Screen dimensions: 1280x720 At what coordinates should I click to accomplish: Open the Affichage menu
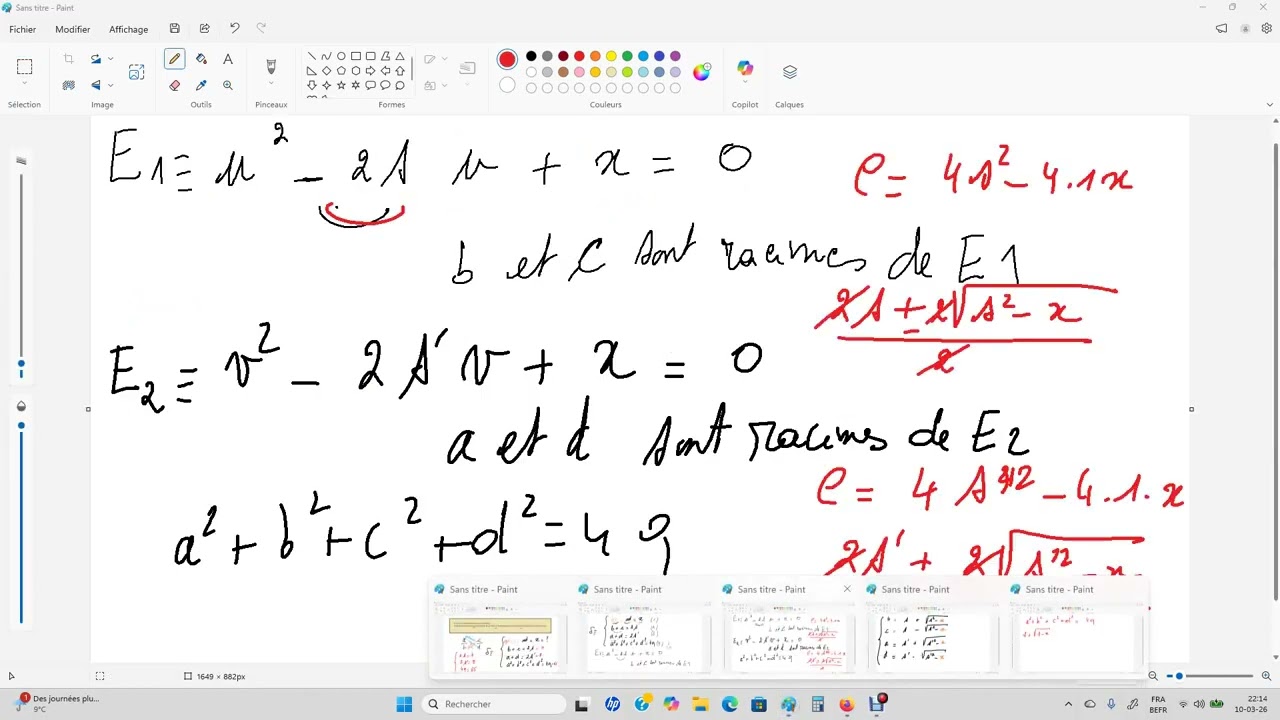[x=128, y=29]
